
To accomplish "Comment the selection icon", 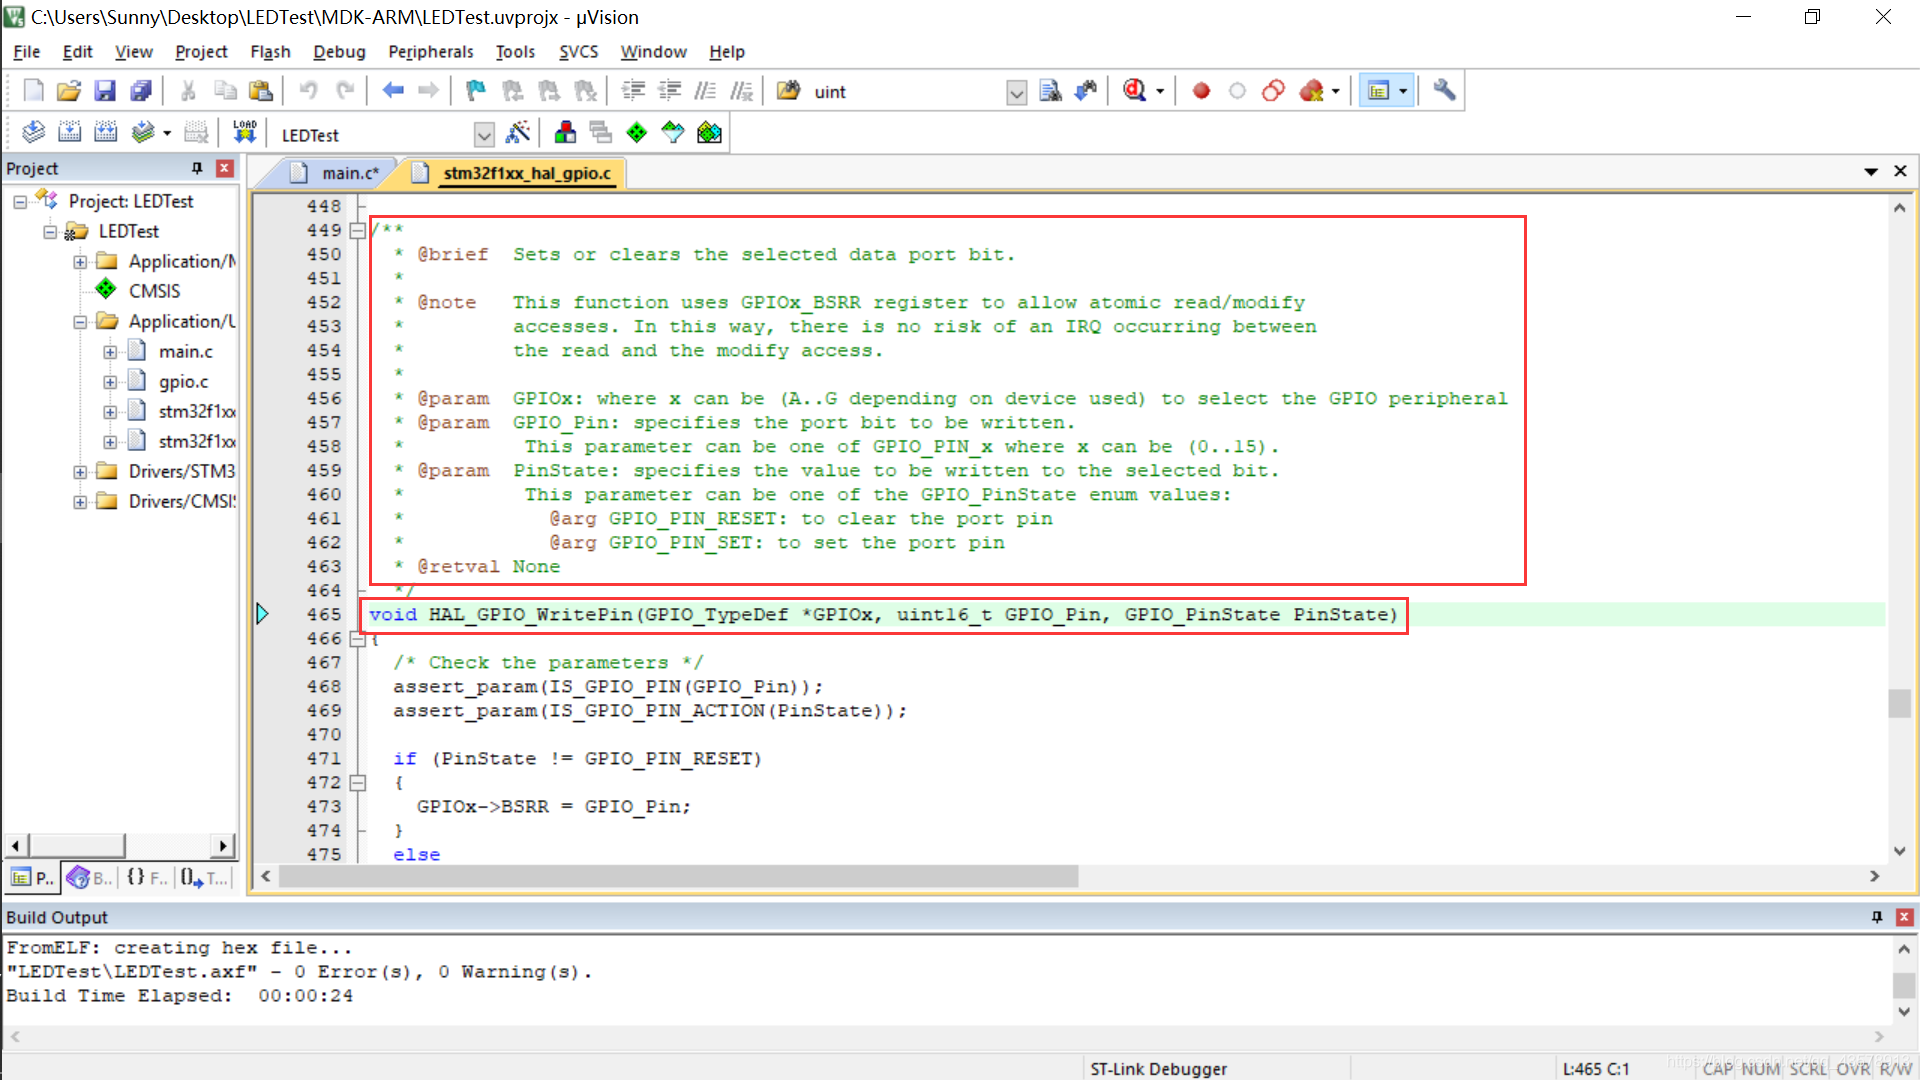I will pyautogui.click(x=705, y=91).
